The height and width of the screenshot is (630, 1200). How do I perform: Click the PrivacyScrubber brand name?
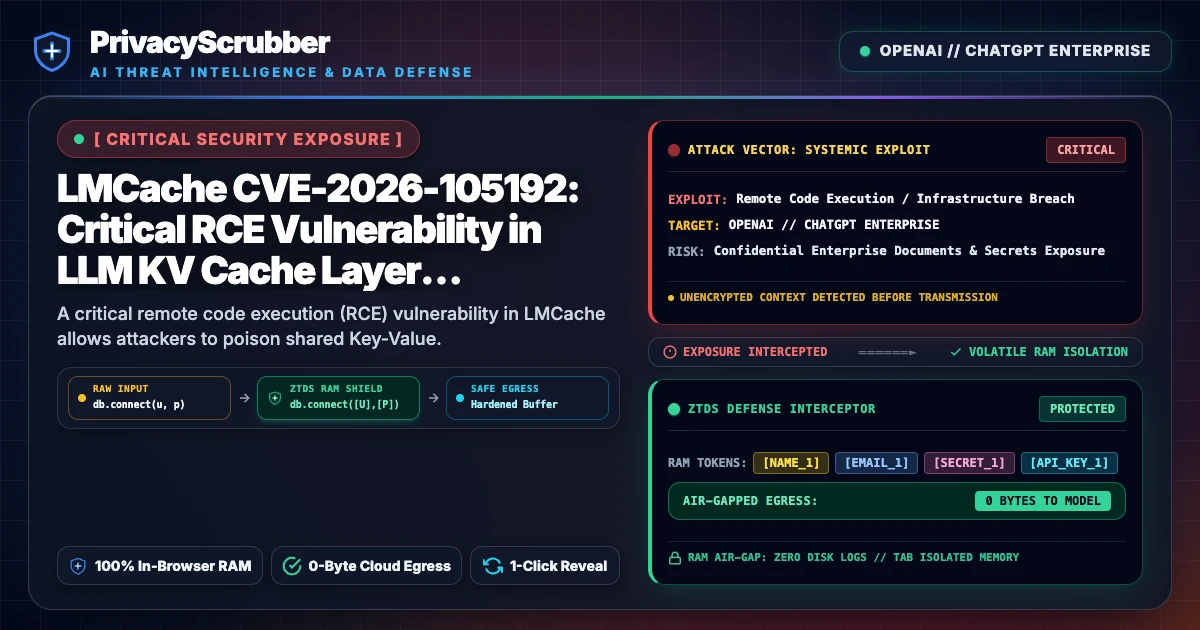tap(209, 42)
